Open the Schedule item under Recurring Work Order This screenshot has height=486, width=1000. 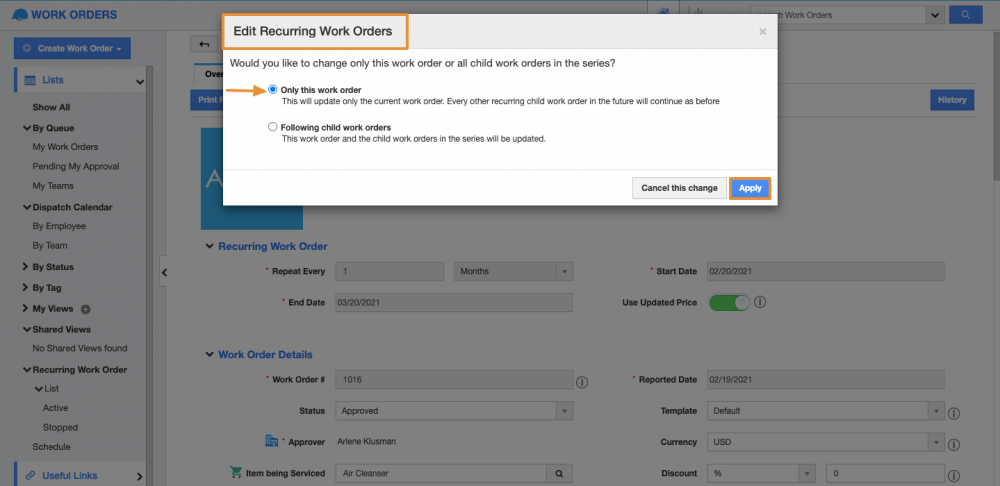pyautogui.click(x=51, y=447)
